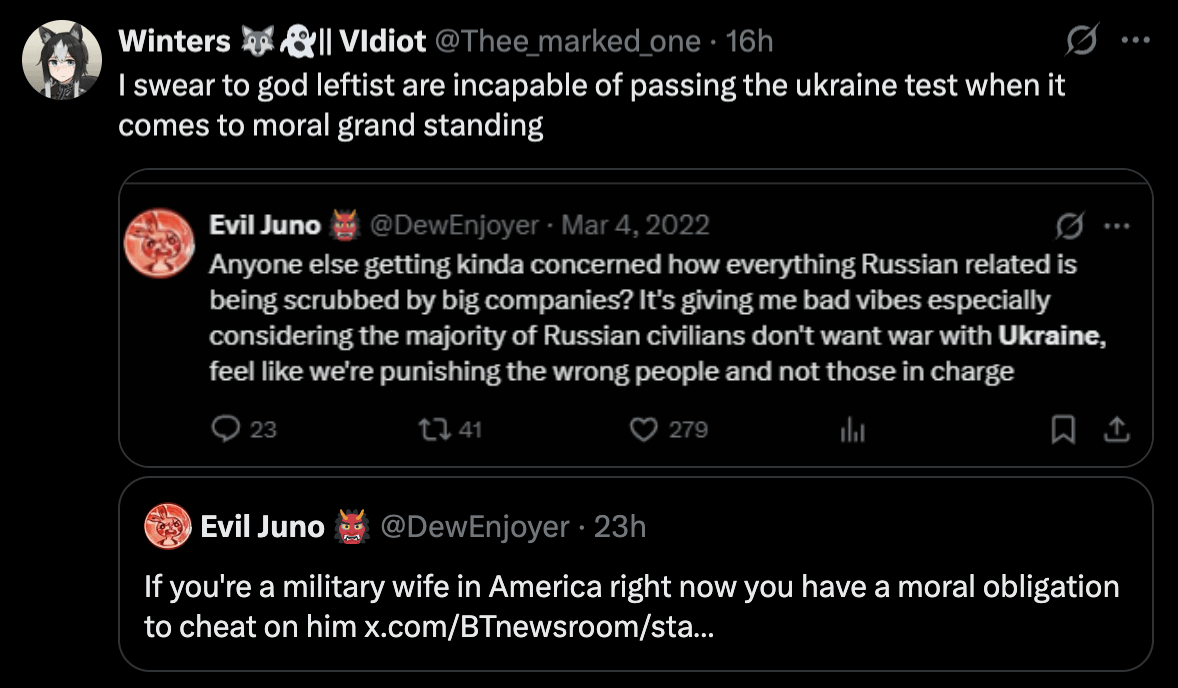View analytics icon on the quoted tweet
The width and height of the screenshot is (1178, 688).
coord(851,430)
